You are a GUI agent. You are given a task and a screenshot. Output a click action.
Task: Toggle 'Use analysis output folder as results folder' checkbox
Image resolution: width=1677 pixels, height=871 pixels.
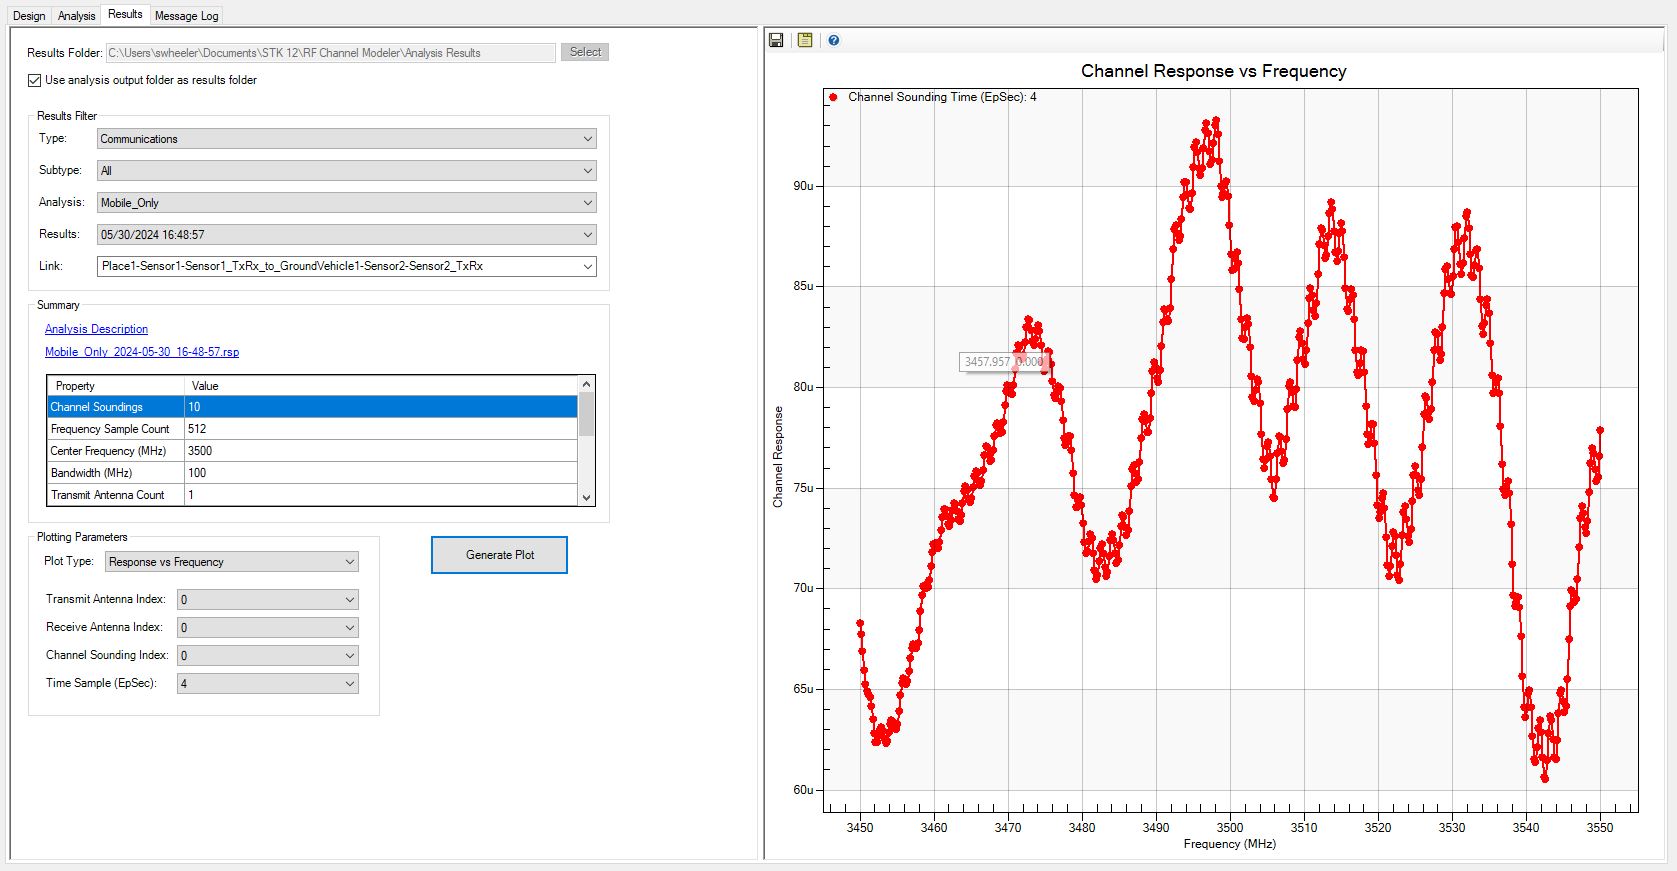(35, 80)
